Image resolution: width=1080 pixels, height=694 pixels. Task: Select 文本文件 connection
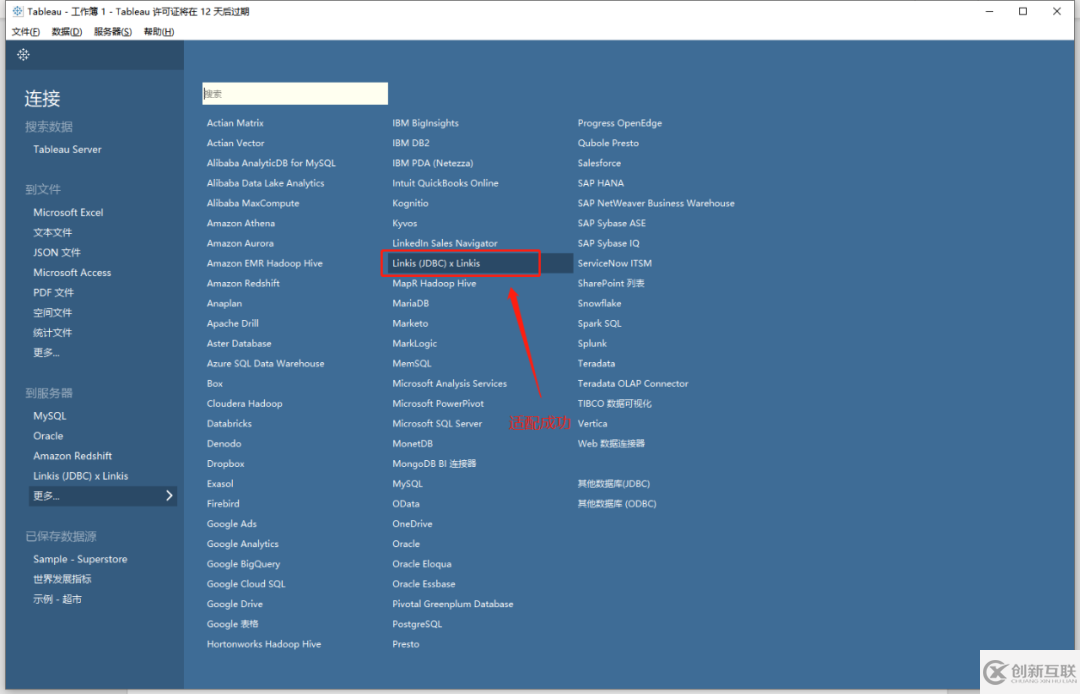pyautogui.click(x=52, y=232)
